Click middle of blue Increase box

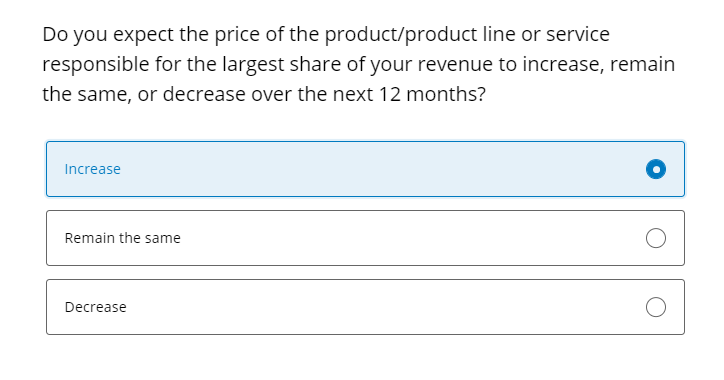coord(365,169)
